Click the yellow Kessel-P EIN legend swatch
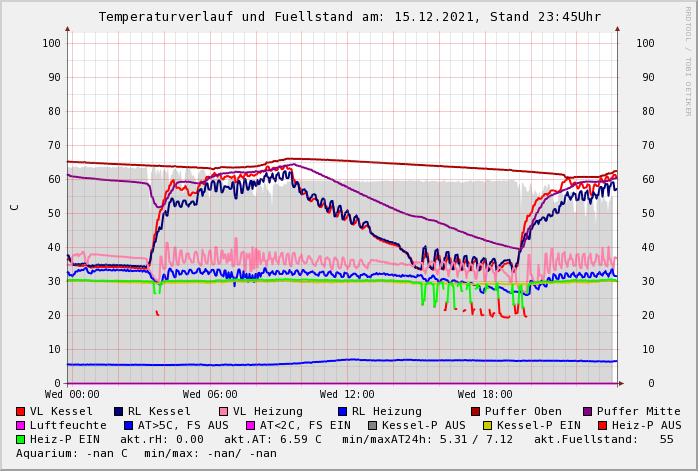Viewport: 698px width, 471px height. (487, 425)
